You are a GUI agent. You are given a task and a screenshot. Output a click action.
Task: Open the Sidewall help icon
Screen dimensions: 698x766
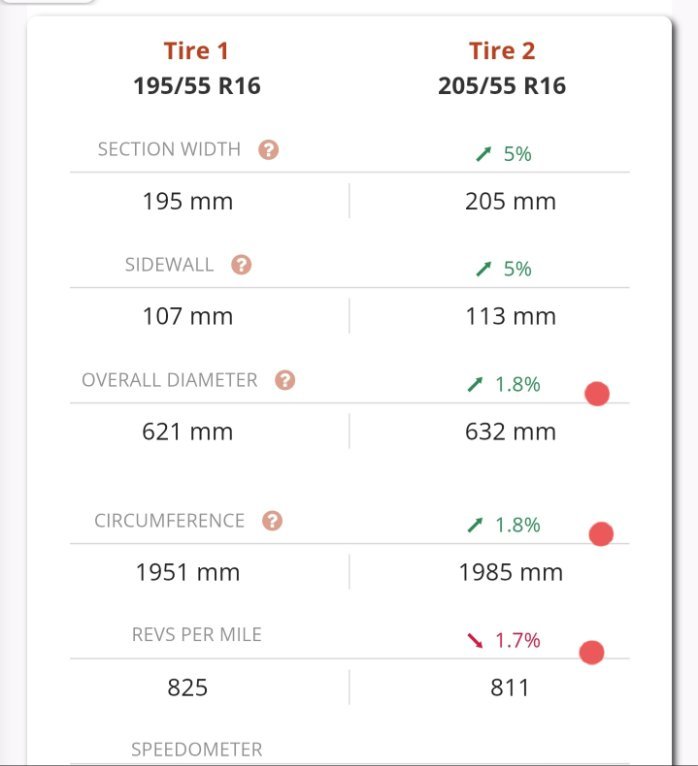pyautogui.click(x=241, y=265)
